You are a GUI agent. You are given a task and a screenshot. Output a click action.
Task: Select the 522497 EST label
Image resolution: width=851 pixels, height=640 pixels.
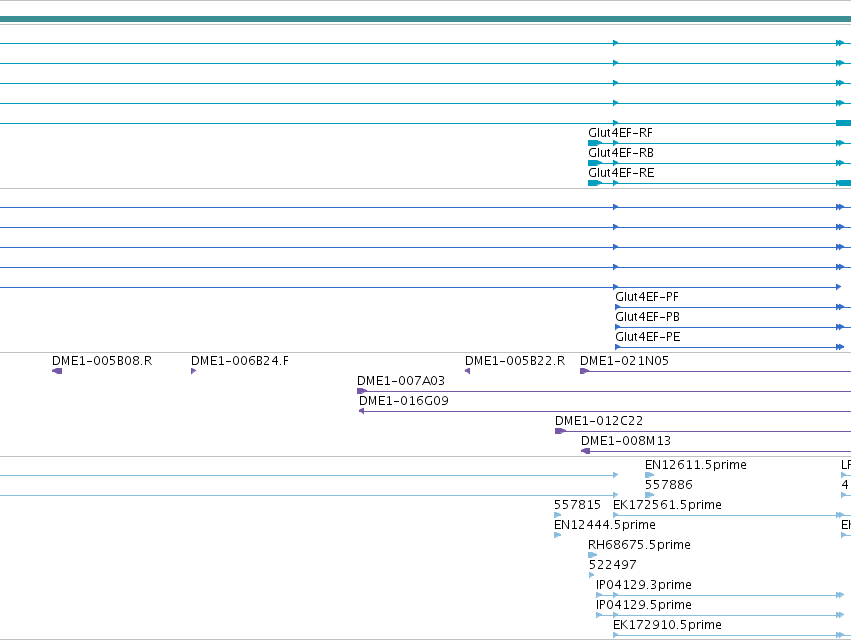click(x=613, y=565)
